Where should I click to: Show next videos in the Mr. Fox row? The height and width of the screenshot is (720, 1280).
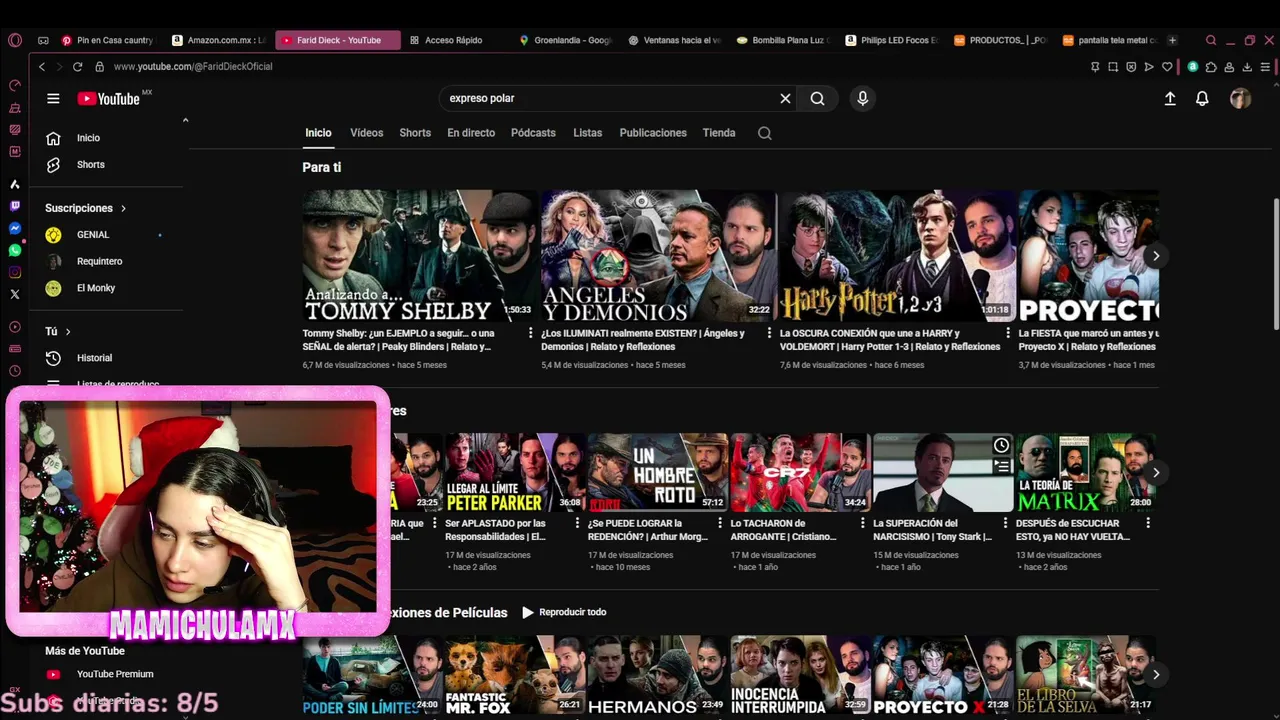pyautogui.click(x=1155, y=674)
